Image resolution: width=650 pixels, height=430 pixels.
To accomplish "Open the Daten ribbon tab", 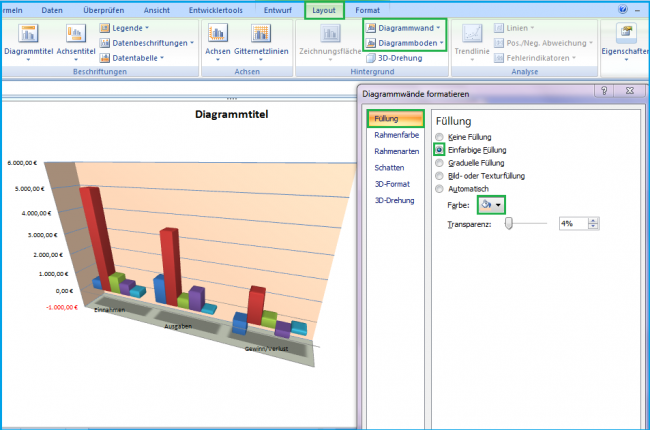I will [52, 10].
